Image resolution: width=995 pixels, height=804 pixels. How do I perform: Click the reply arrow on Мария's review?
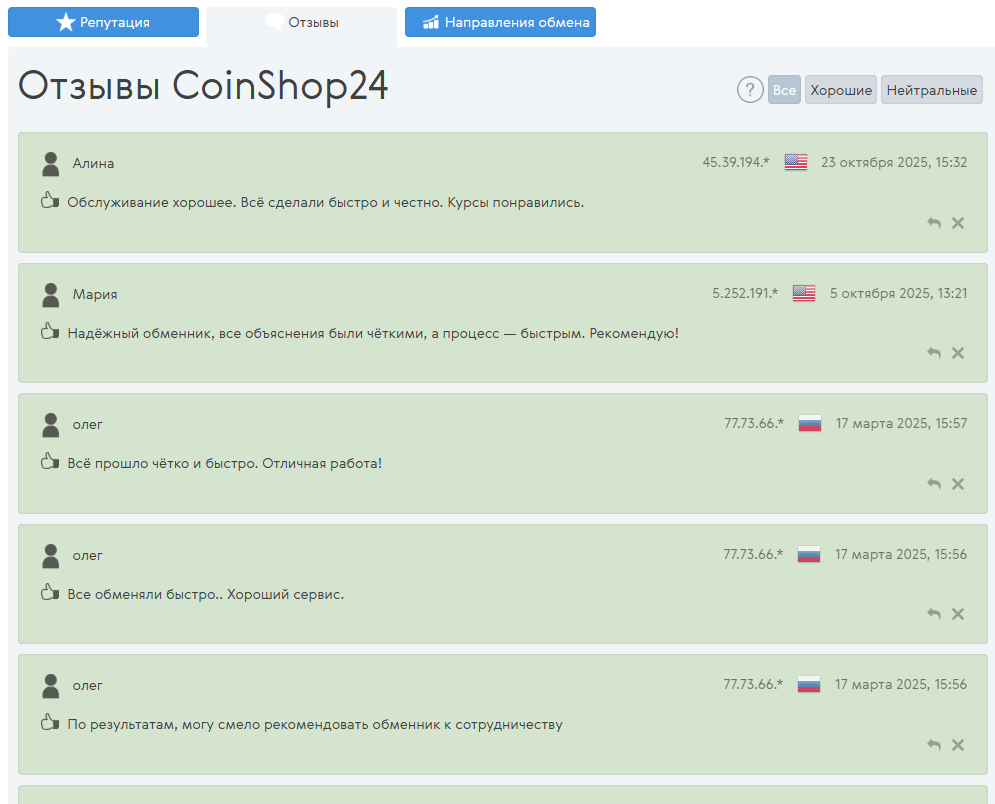pyautogui.click(x=933, y=353)
